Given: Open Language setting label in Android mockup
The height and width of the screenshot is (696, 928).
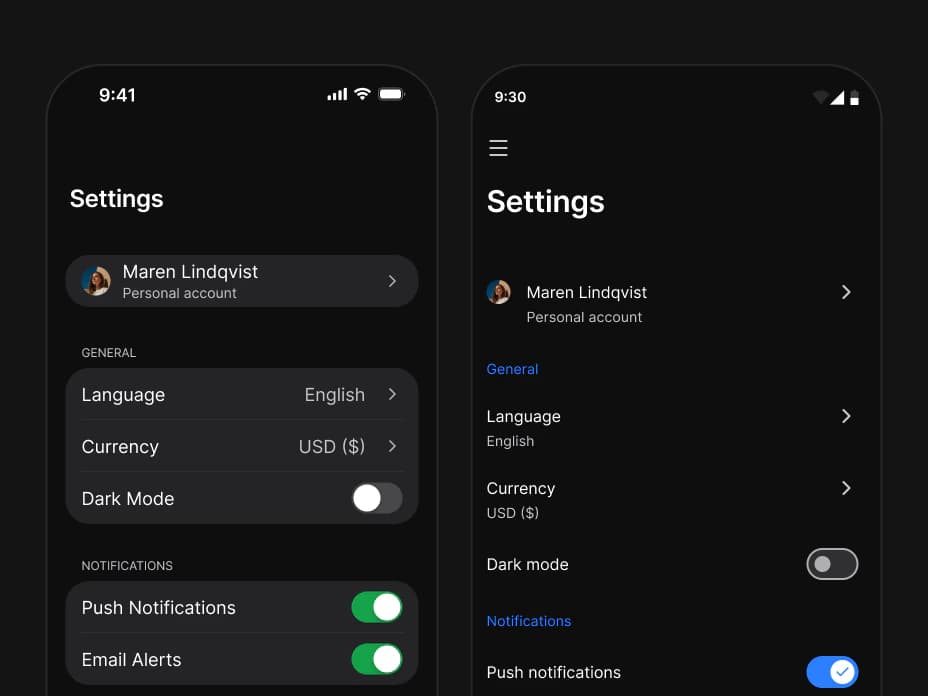Looking at the screenshot, I should click(x=523, y=417).
